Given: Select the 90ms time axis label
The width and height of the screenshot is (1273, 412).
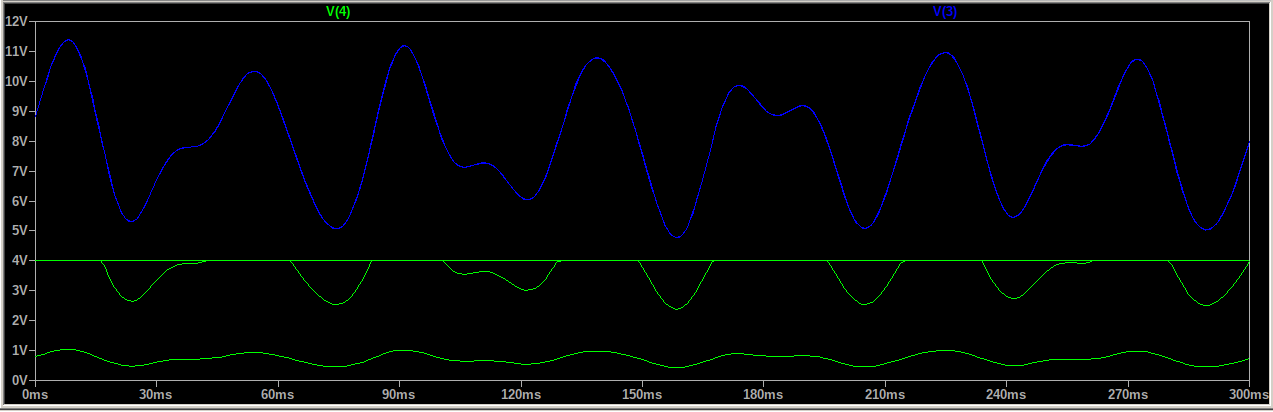Looking at the screenshot, I should 399,396.
